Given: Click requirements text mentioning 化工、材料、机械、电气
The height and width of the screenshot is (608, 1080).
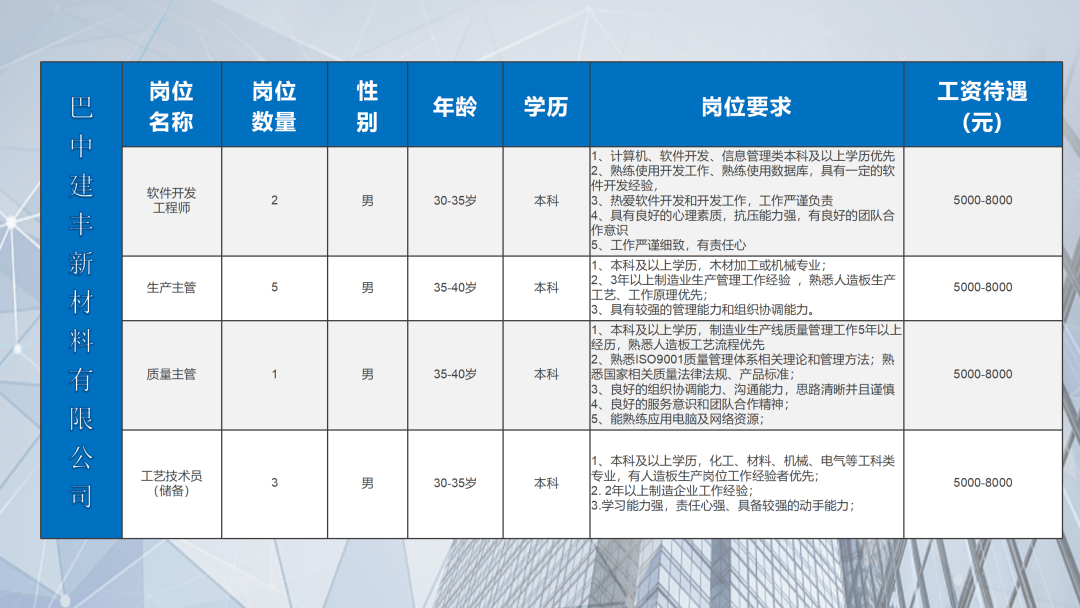Looking at the screenshot, I should coord(744,483).
